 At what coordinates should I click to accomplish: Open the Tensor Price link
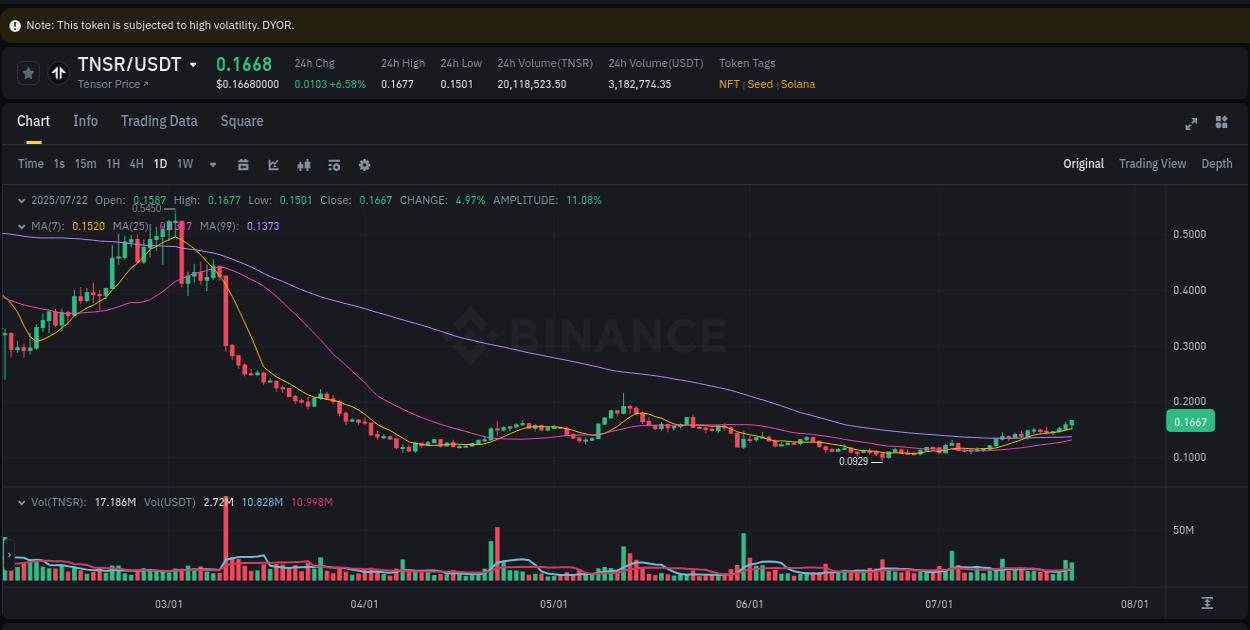[112, 84]
